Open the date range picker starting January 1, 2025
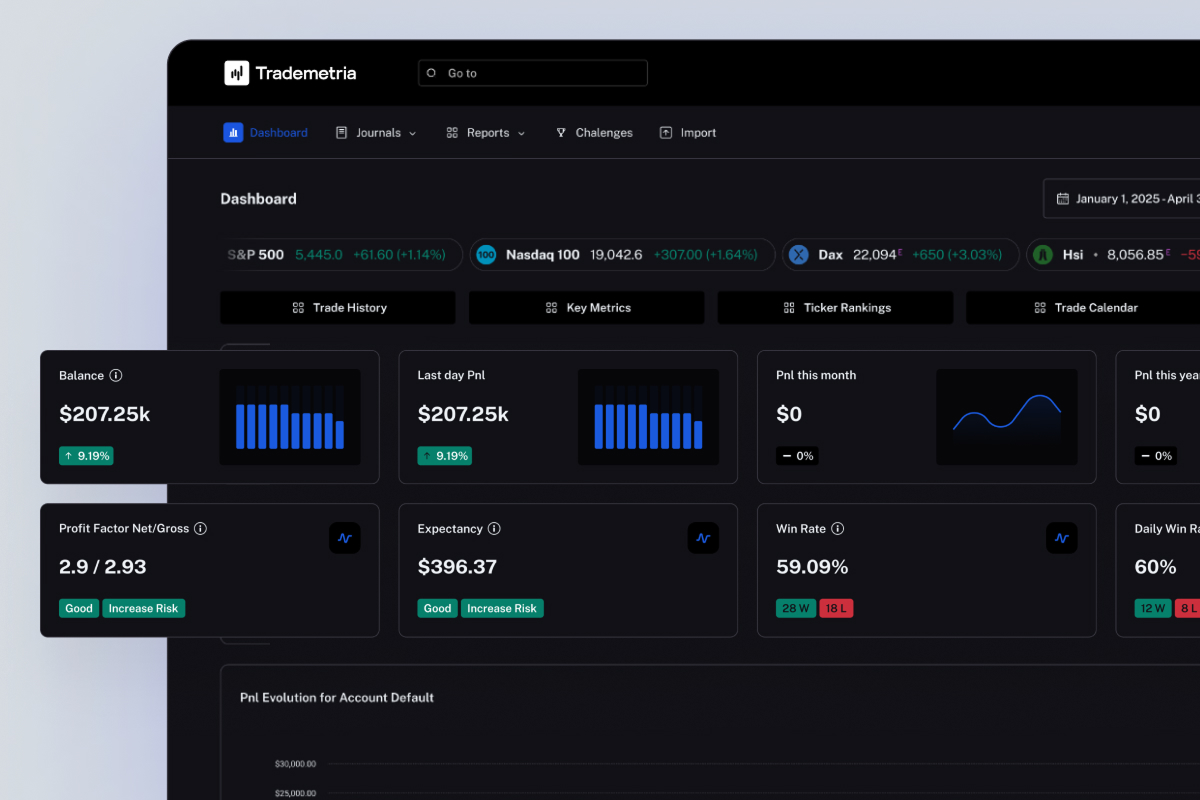Screen dimensions: 1200x800 pos(1121,198)
